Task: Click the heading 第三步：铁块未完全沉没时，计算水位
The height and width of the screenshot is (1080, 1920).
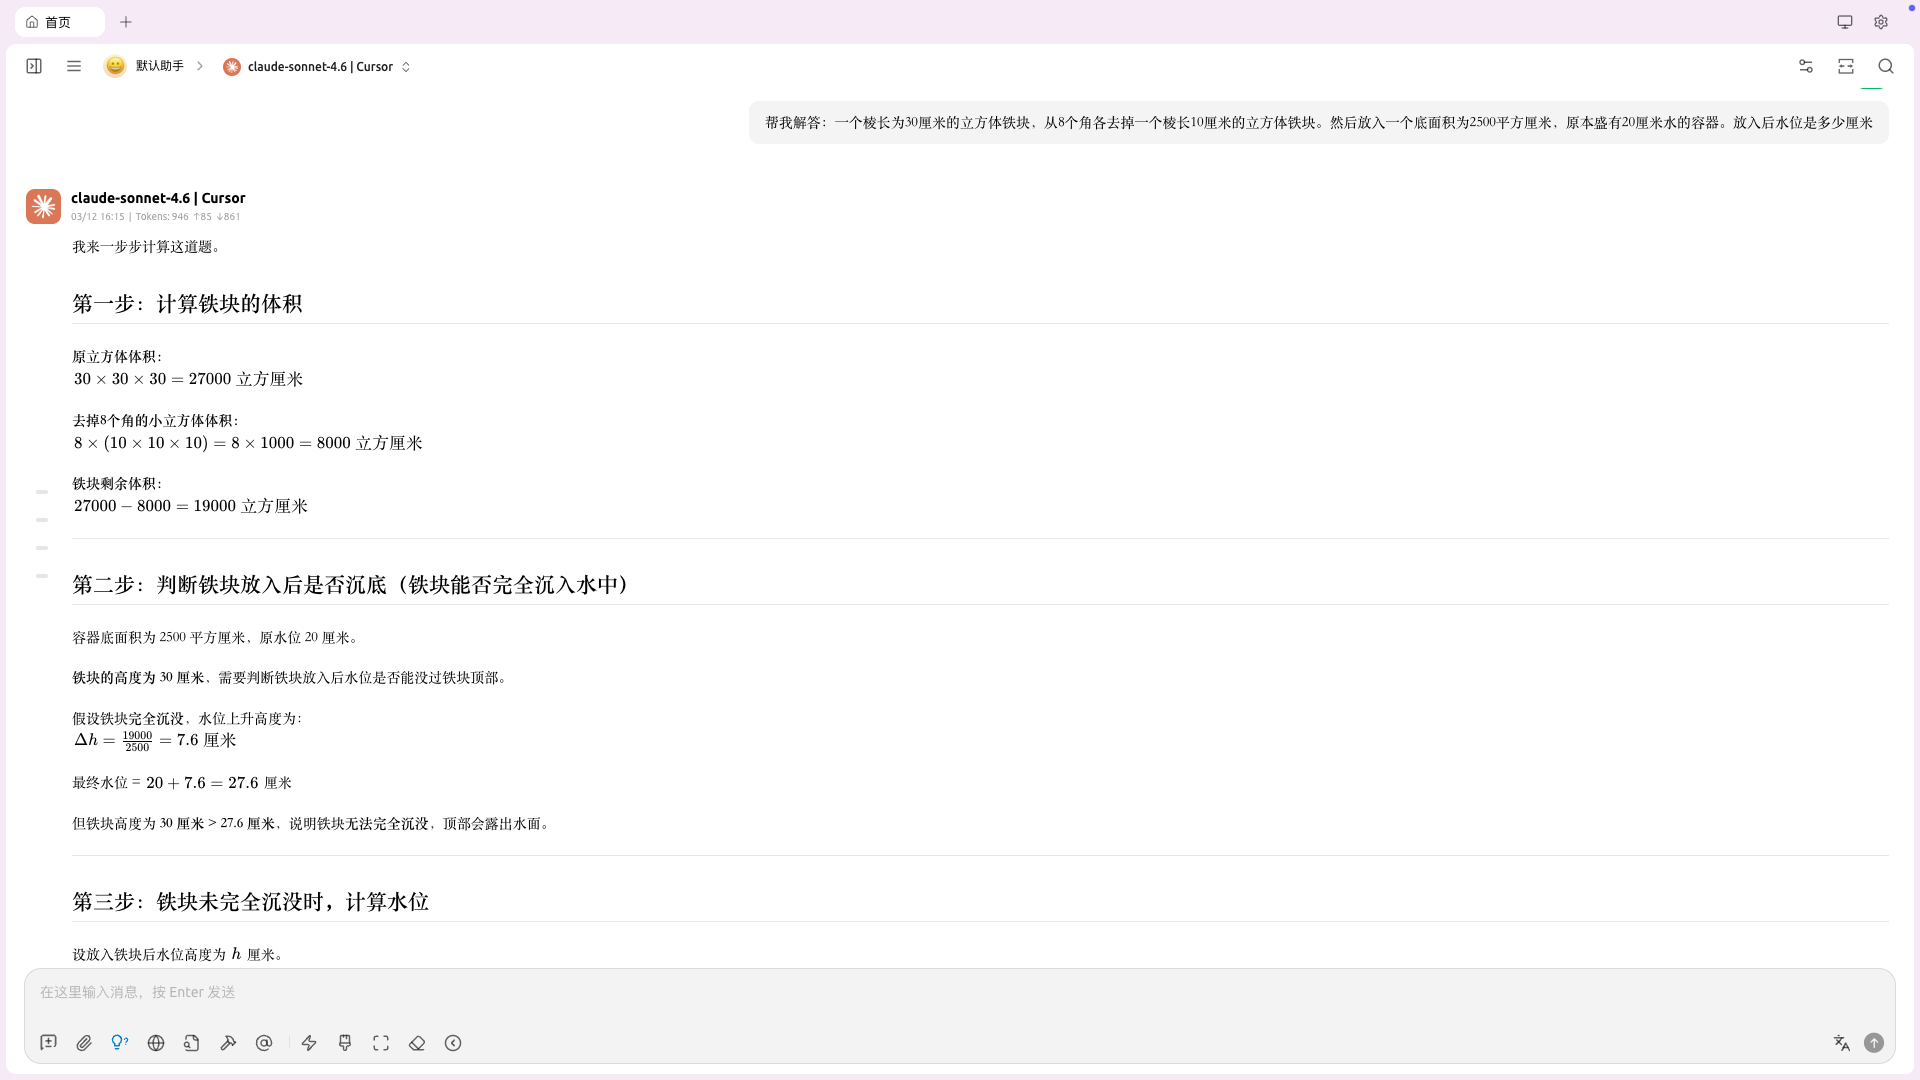Action: 250,902
